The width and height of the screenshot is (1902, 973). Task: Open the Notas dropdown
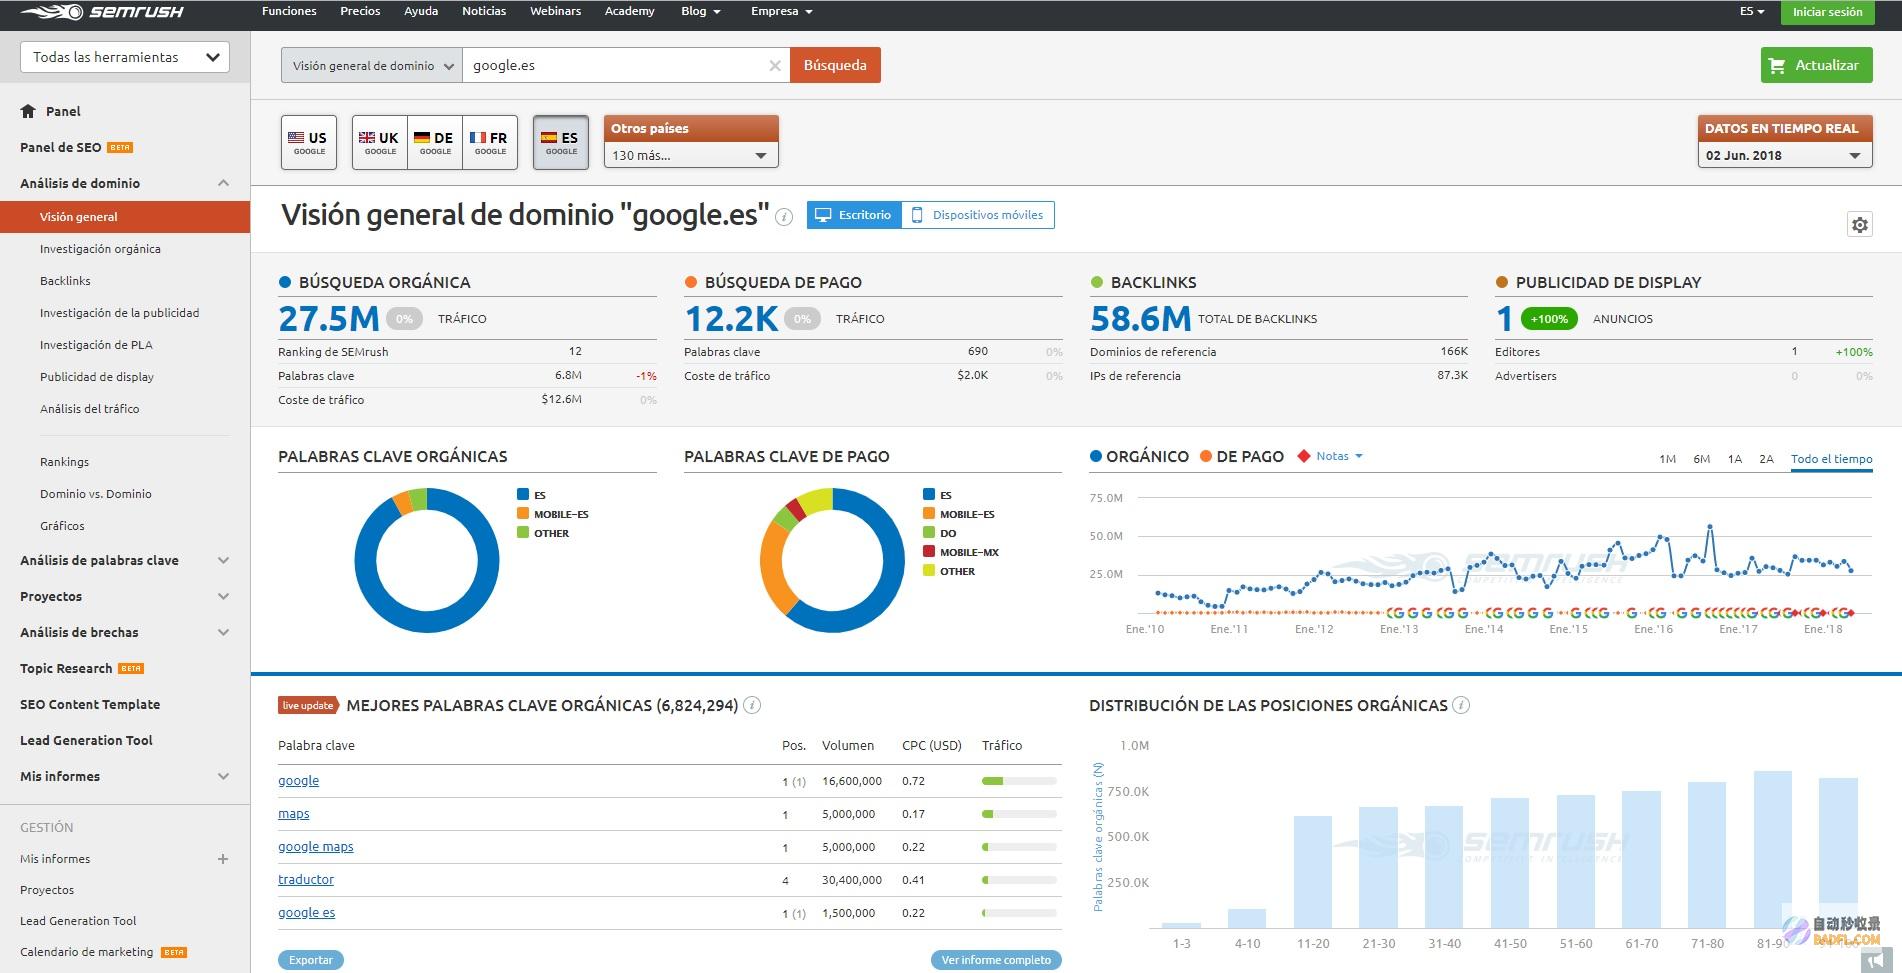pyautogui.click(x=1339, y=456)
